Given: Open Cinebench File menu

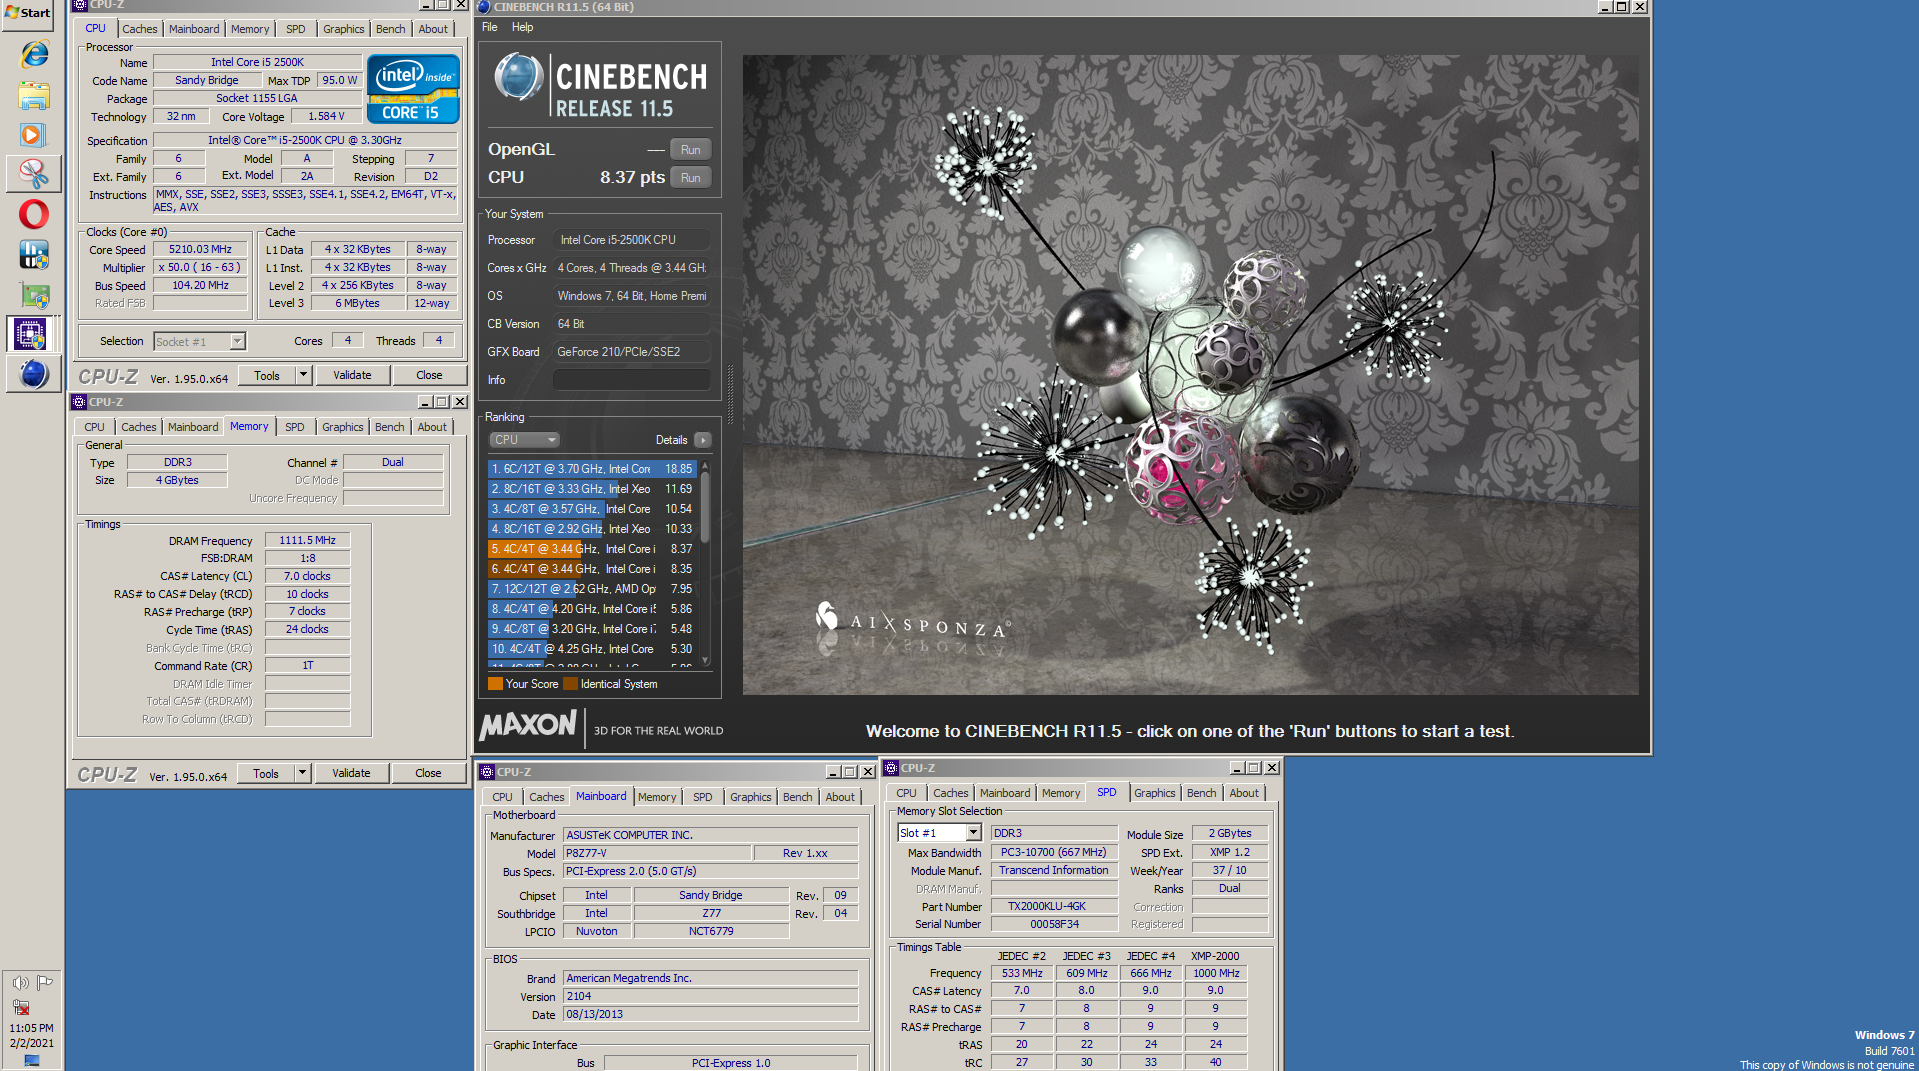Looking at the screenshot, I should pos(490,27).
